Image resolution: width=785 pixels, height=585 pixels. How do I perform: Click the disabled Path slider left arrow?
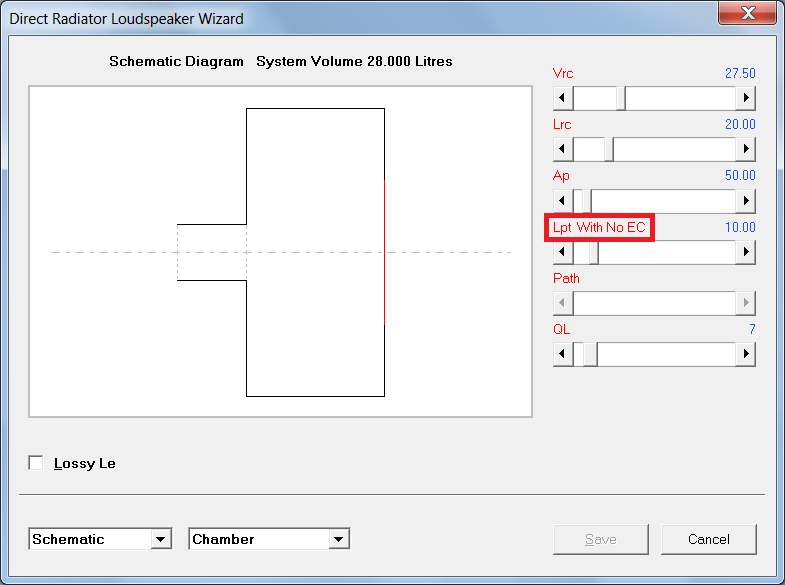tap(563, 303)
